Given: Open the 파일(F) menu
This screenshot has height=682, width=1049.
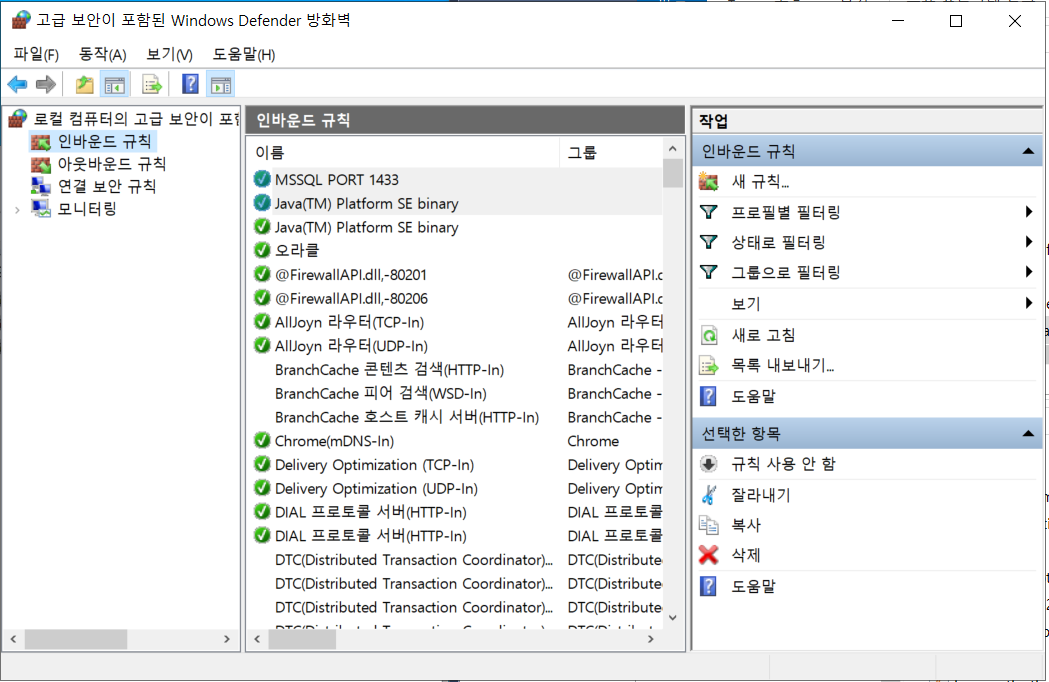Looking at the screenshot, I should (36, 54).
